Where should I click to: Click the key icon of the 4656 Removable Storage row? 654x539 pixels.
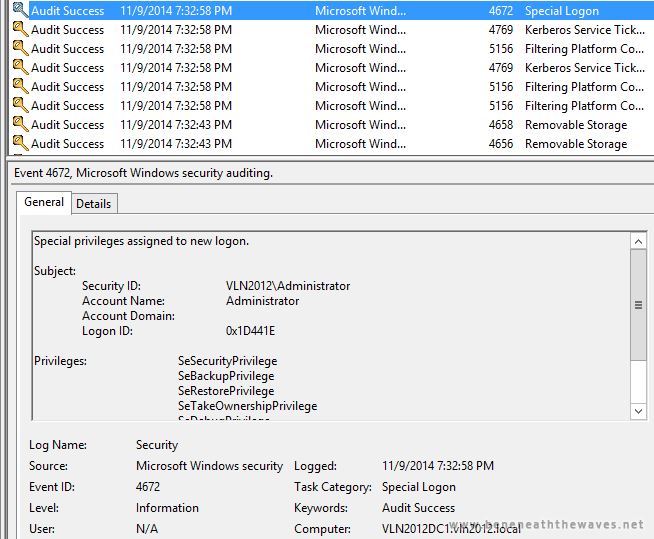pos(20,143)
